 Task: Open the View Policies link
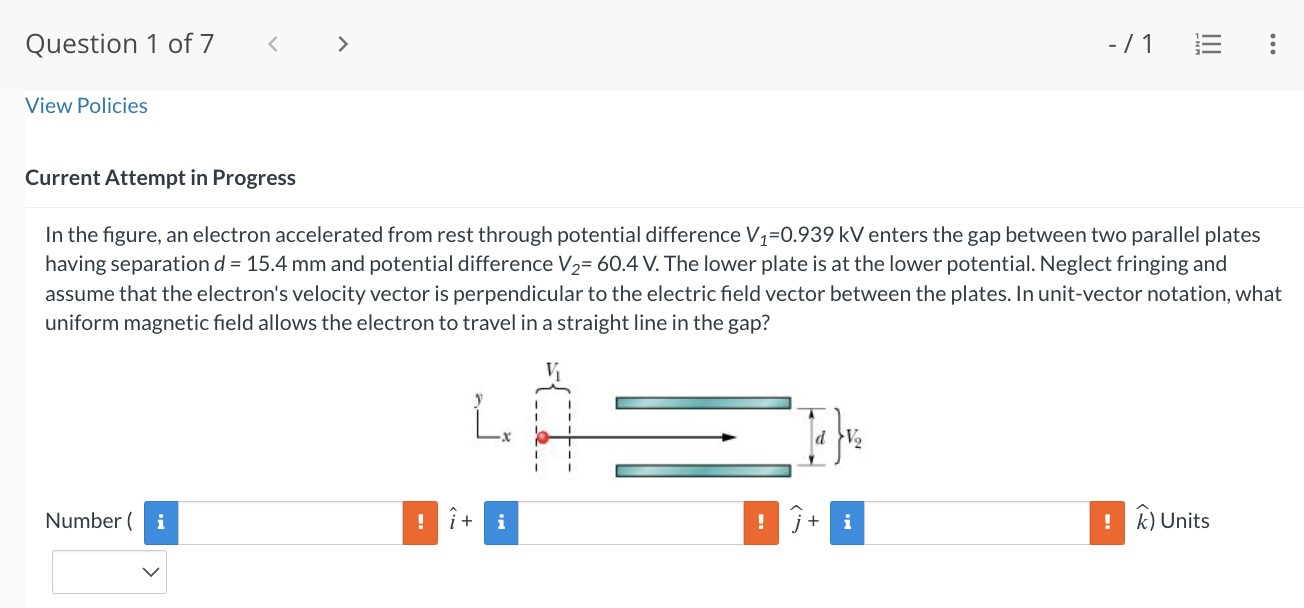click(86, 105)
